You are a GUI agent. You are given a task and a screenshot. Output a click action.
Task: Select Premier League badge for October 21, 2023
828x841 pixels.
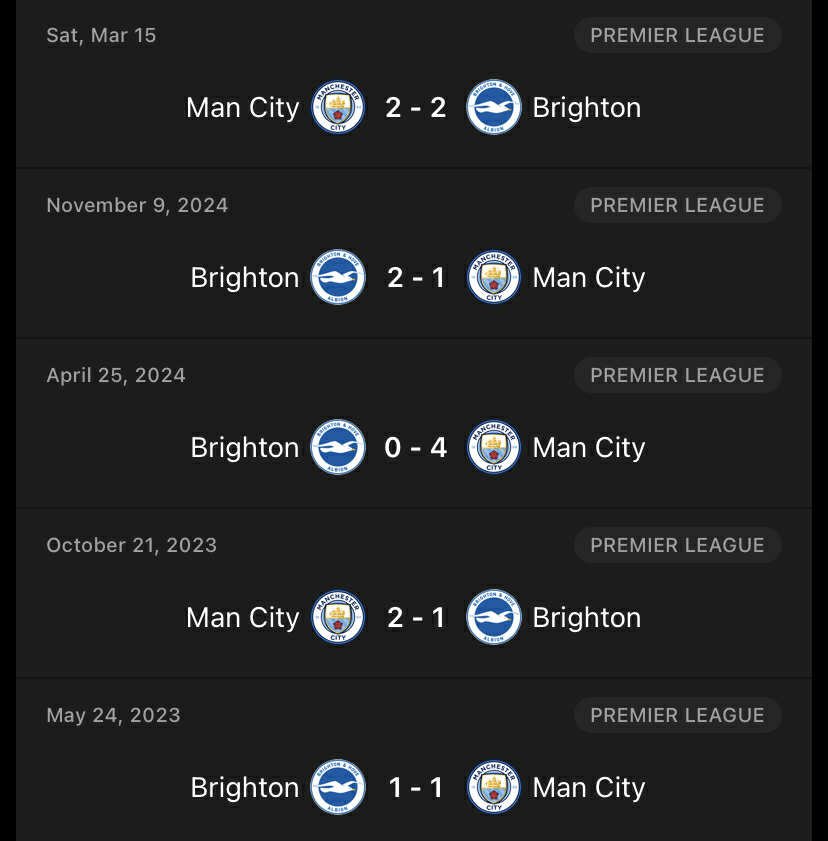tap(677, 545)
